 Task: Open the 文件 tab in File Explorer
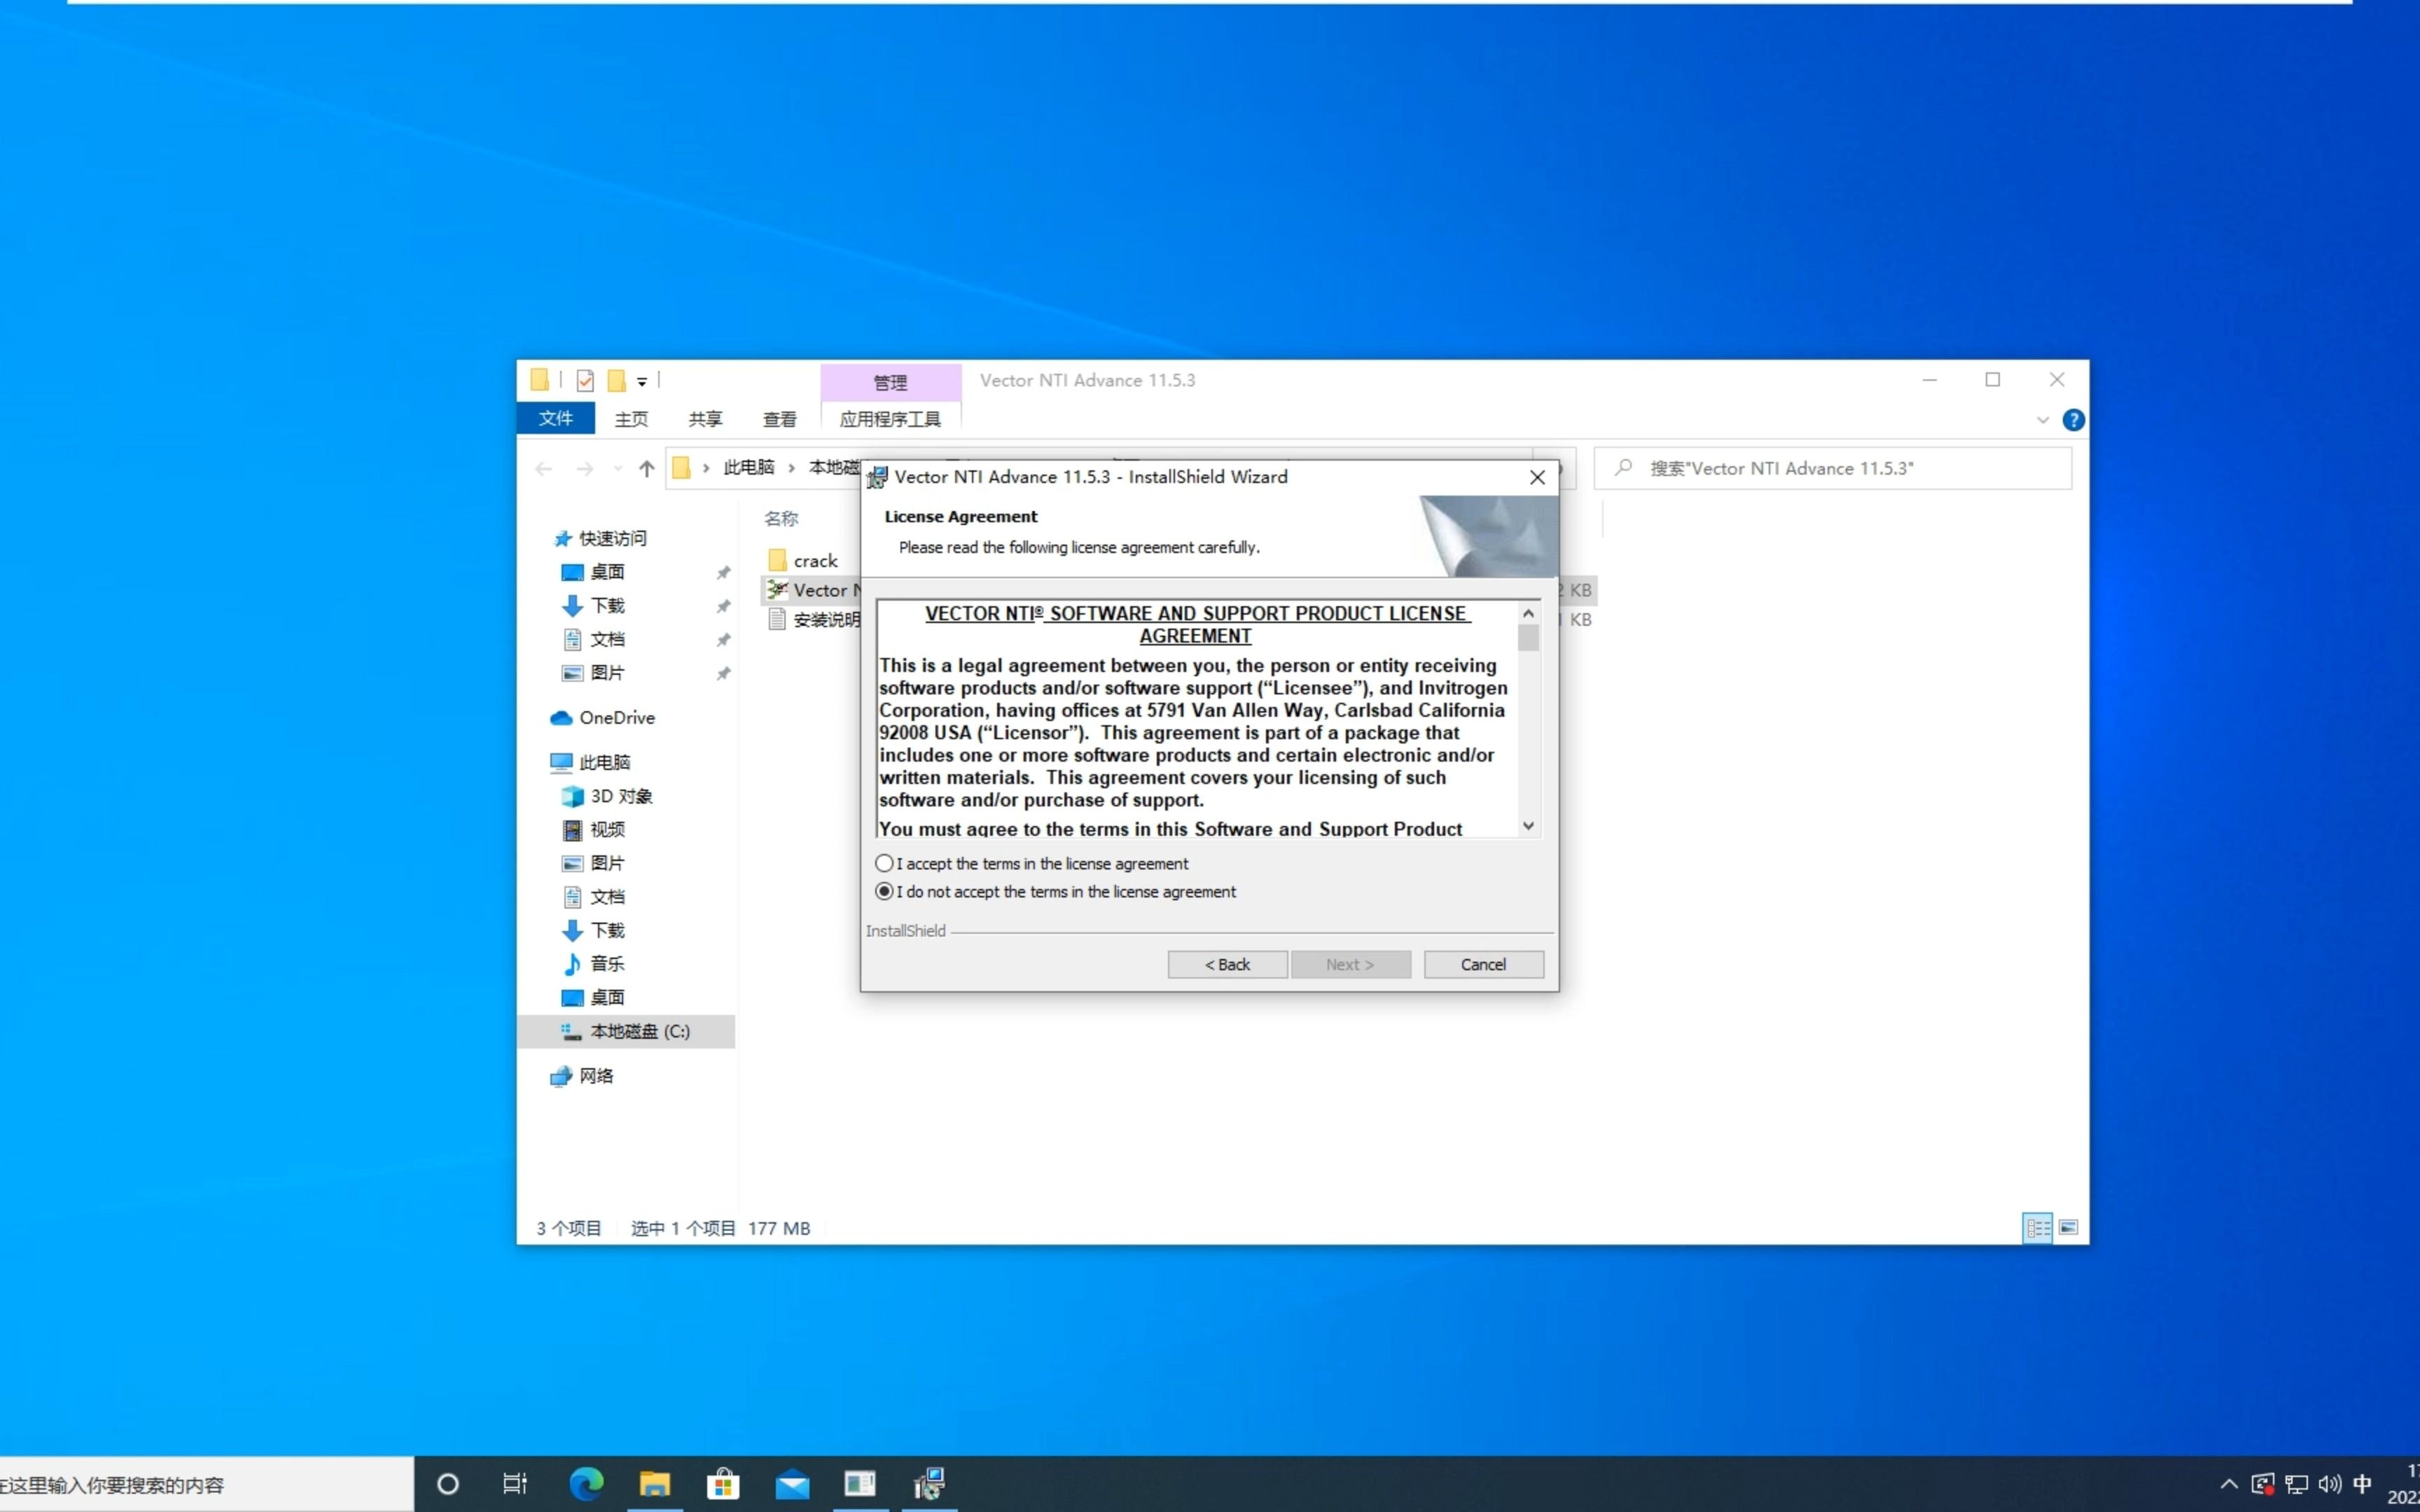tap(556, 418)
